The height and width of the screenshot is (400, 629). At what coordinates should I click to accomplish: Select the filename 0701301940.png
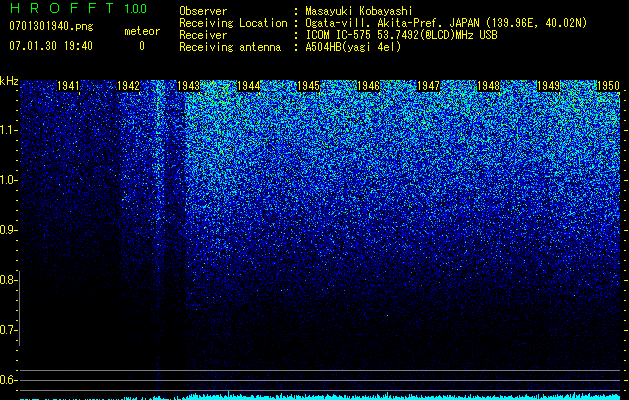[51, 26]
